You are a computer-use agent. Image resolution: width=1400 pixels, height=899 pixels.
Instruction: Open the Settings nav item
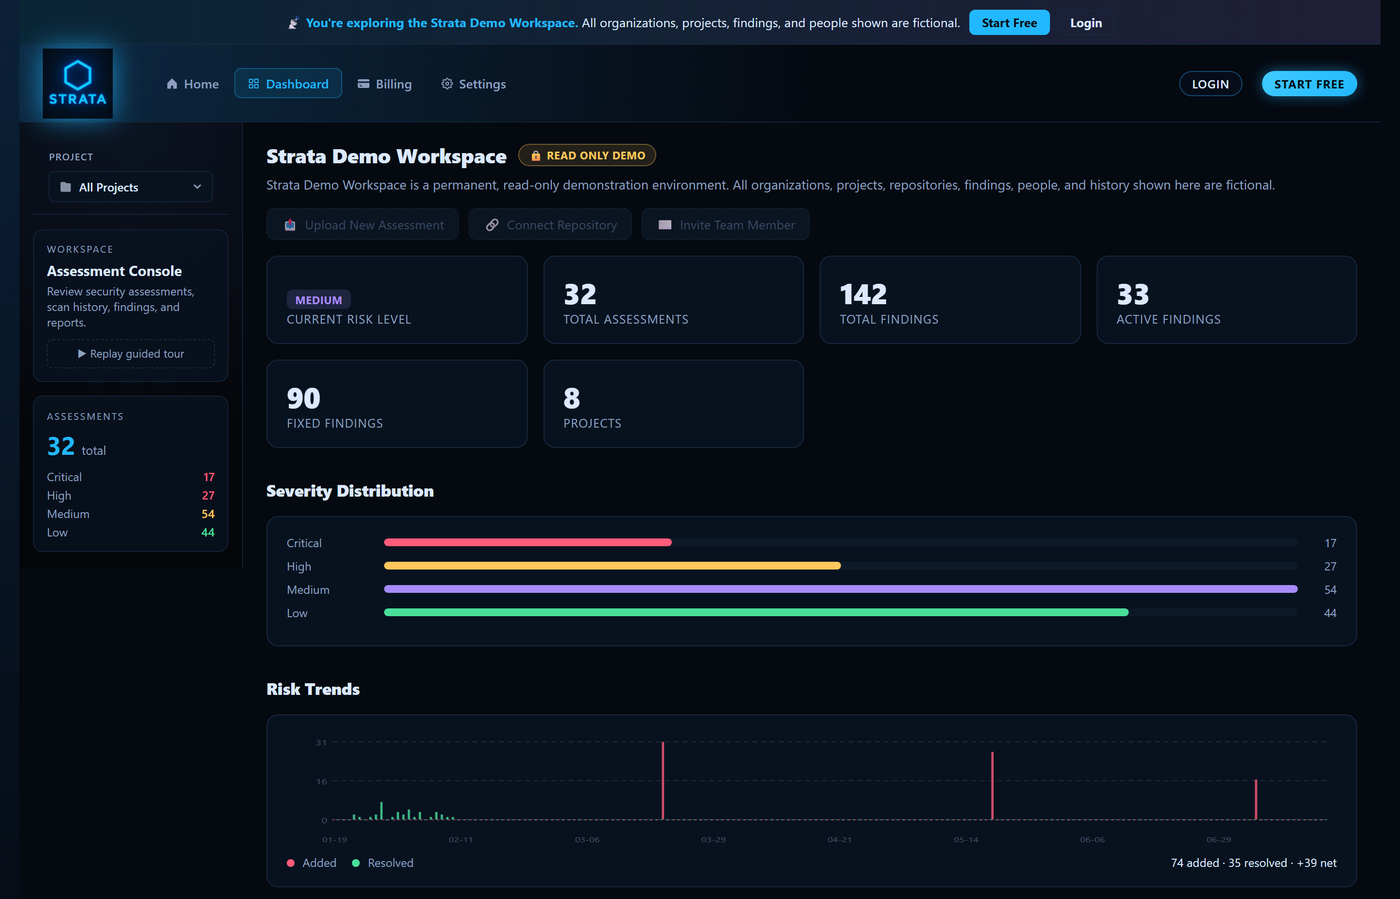coord(474,84)
